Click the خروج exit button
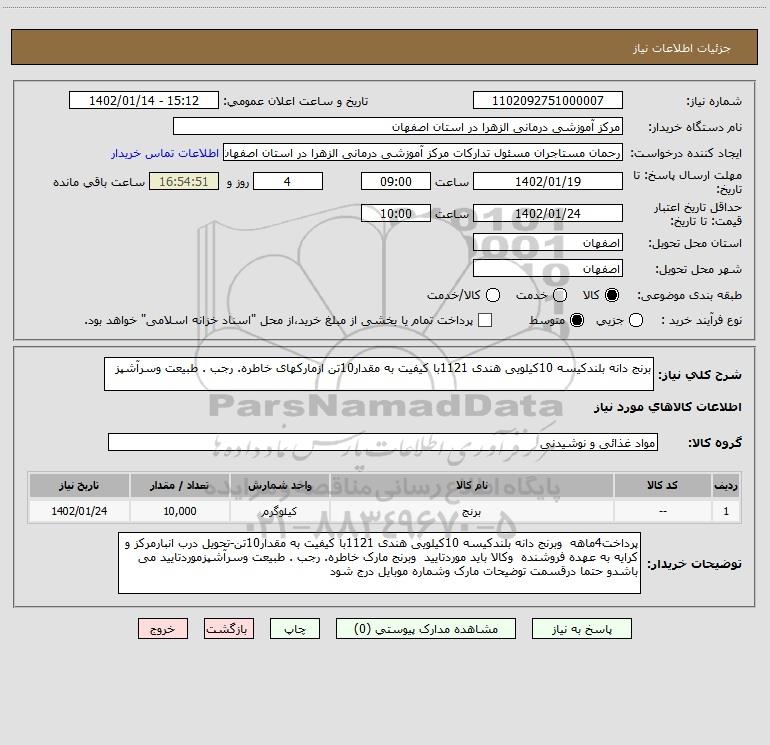Screen dimensions: 770x745 click(163, 629)
